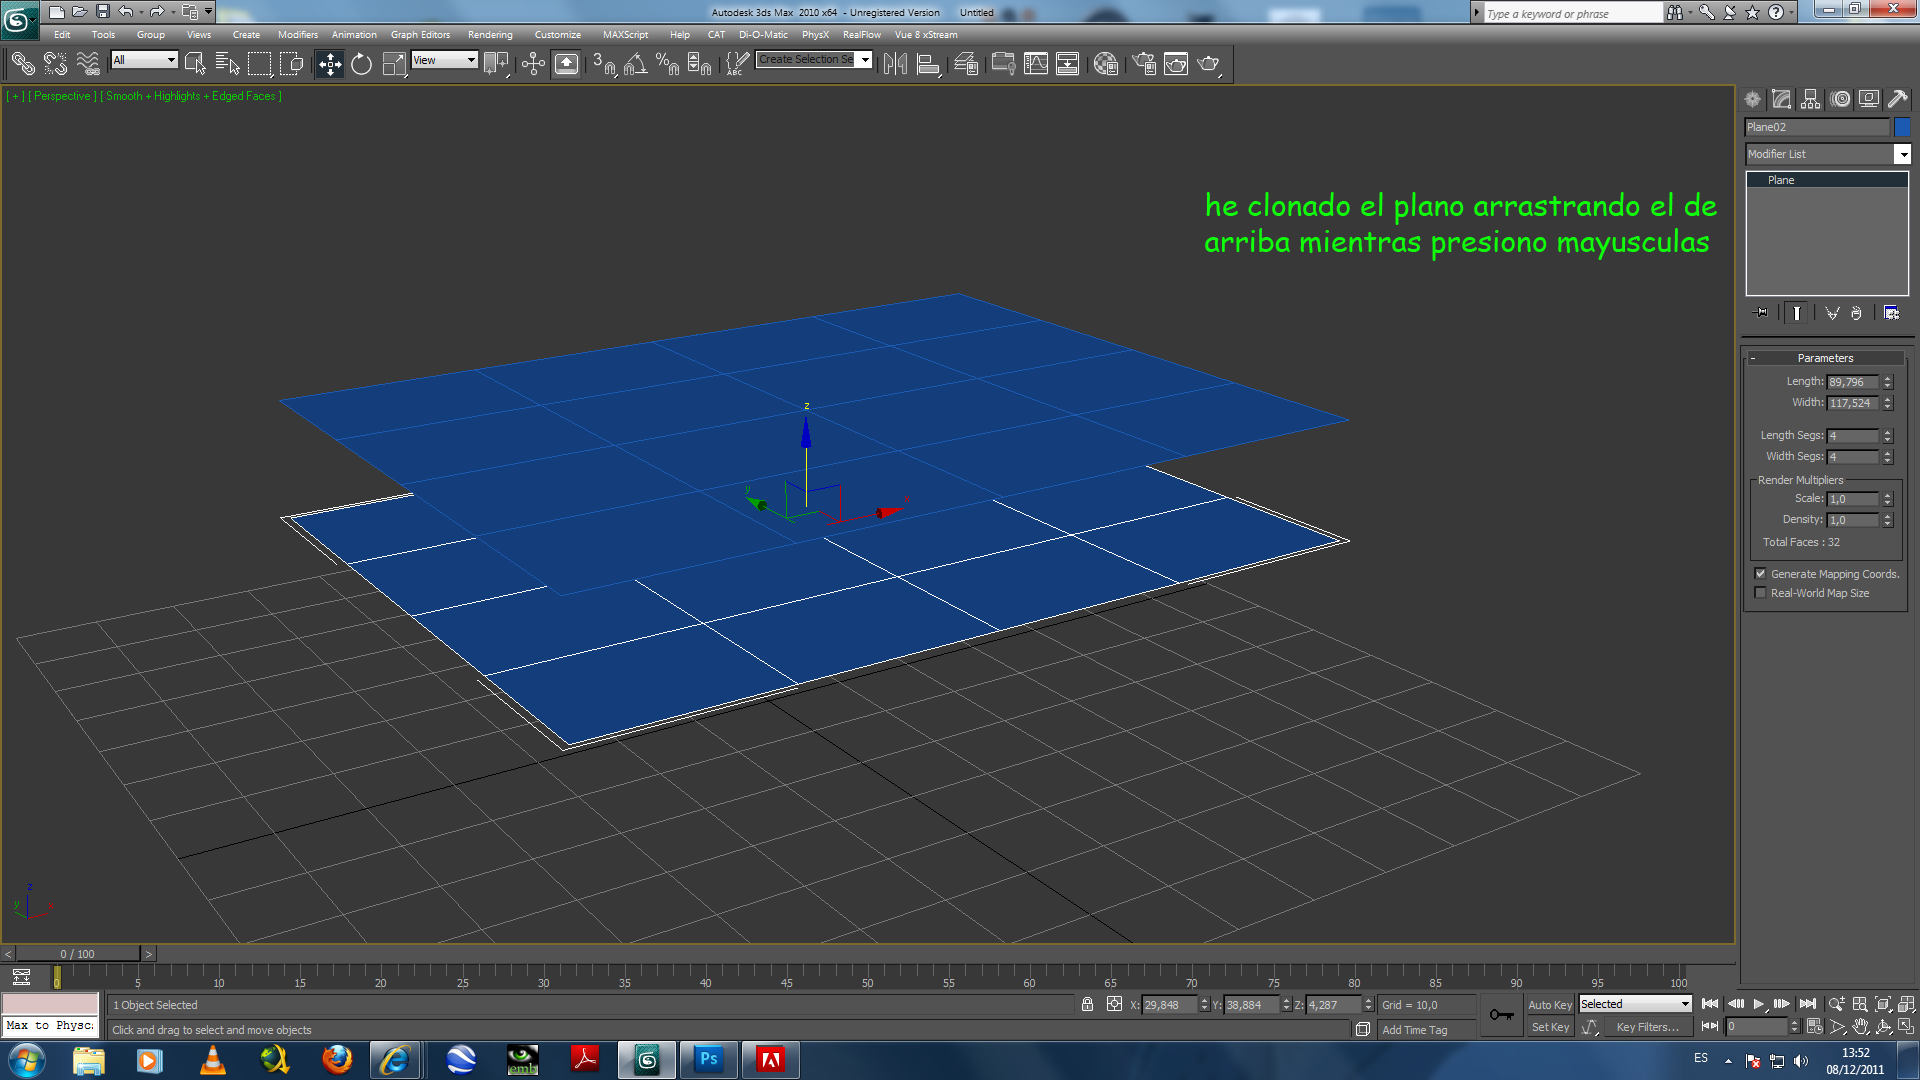Open the Material Editor

(1105, 65)
